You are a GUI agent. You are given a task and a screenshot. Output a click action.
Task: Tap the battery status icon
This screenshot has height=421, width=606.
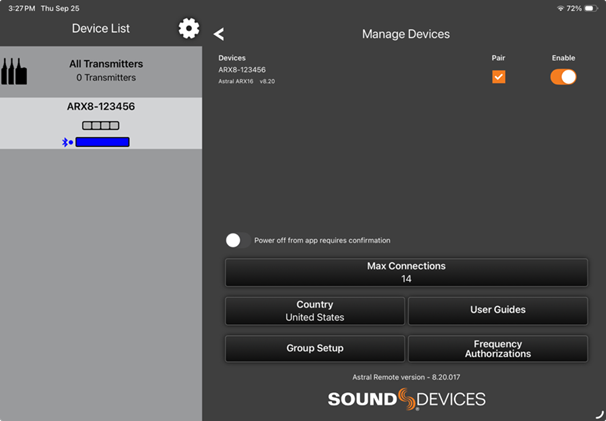coord(591,9)
